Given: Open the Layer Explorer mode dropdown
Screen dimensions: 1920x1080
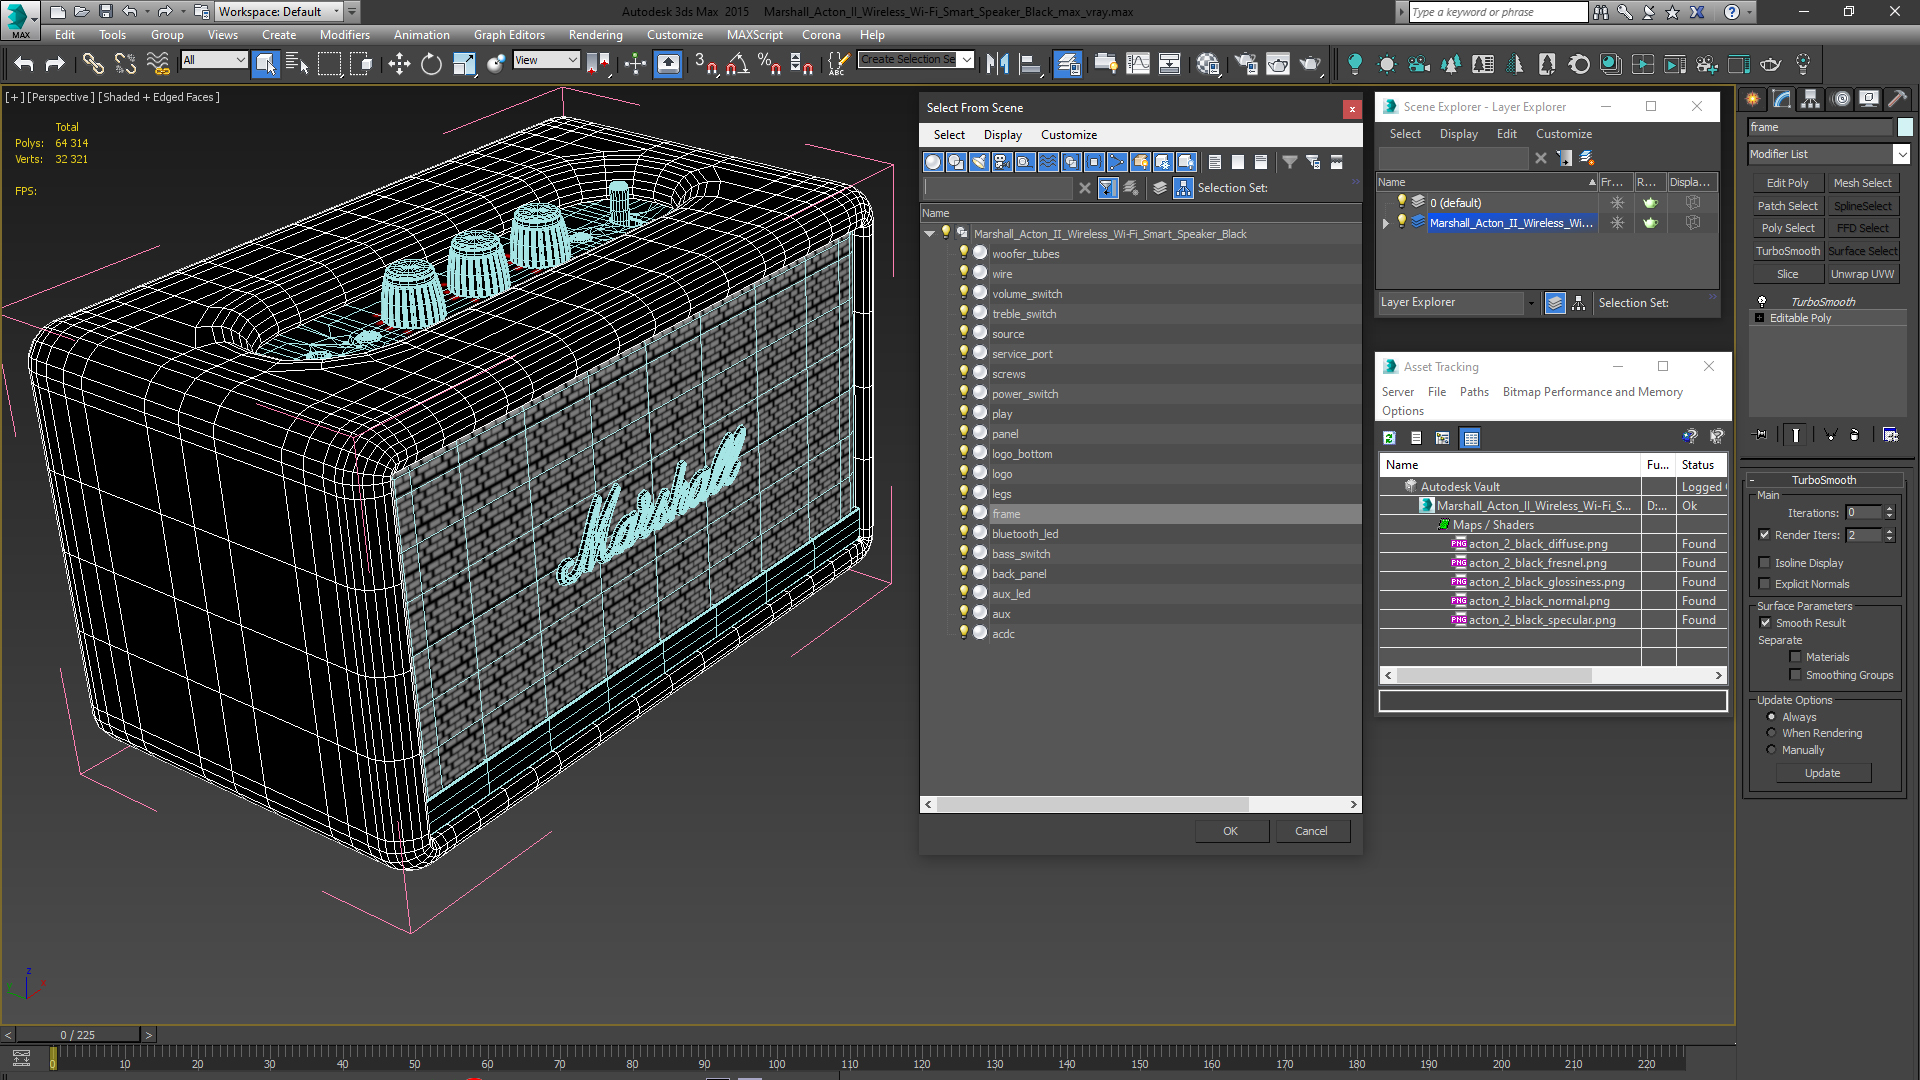Looking at the screenshot, I should pyautogui.click(x=1530, y=302).
